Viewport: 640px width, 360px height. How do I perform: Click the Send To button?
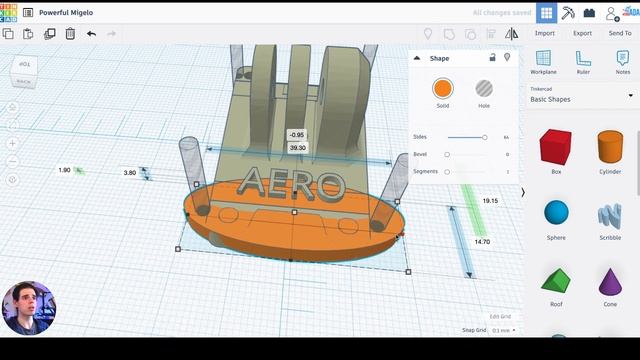pos(620,33)
